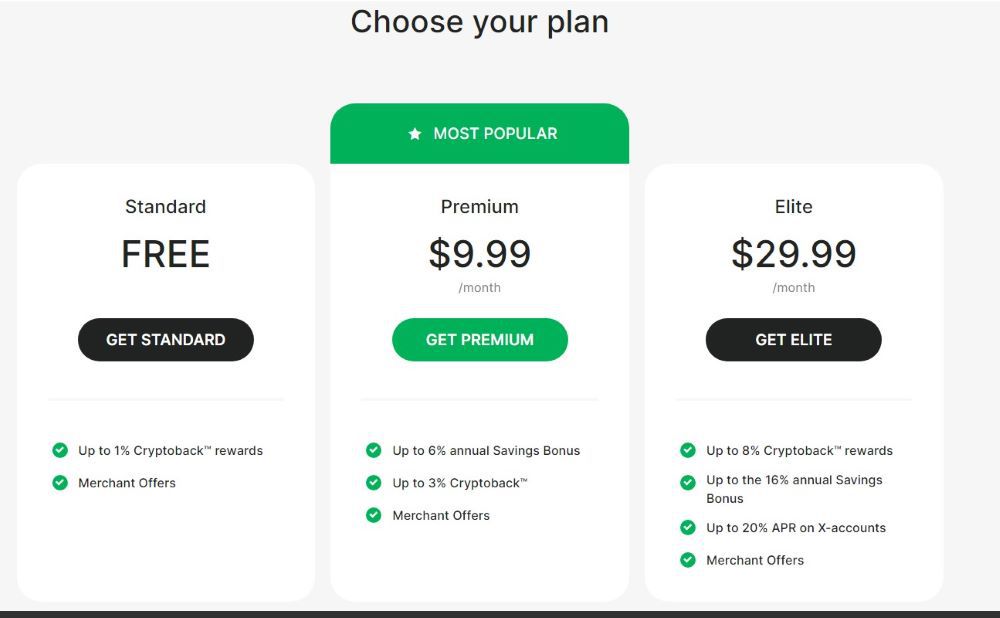Click the Choose your plan heading
This screenshot has height=618, width=1000.
[480, 21]
